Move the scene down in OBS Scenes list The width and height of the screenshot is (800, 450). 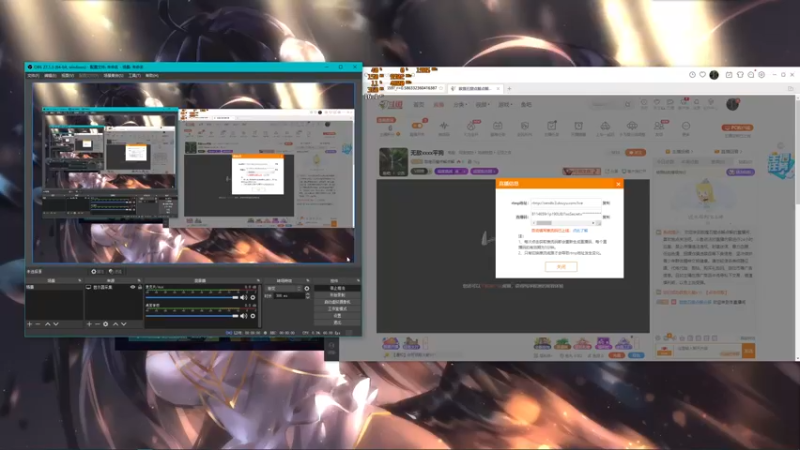point(56,324)
